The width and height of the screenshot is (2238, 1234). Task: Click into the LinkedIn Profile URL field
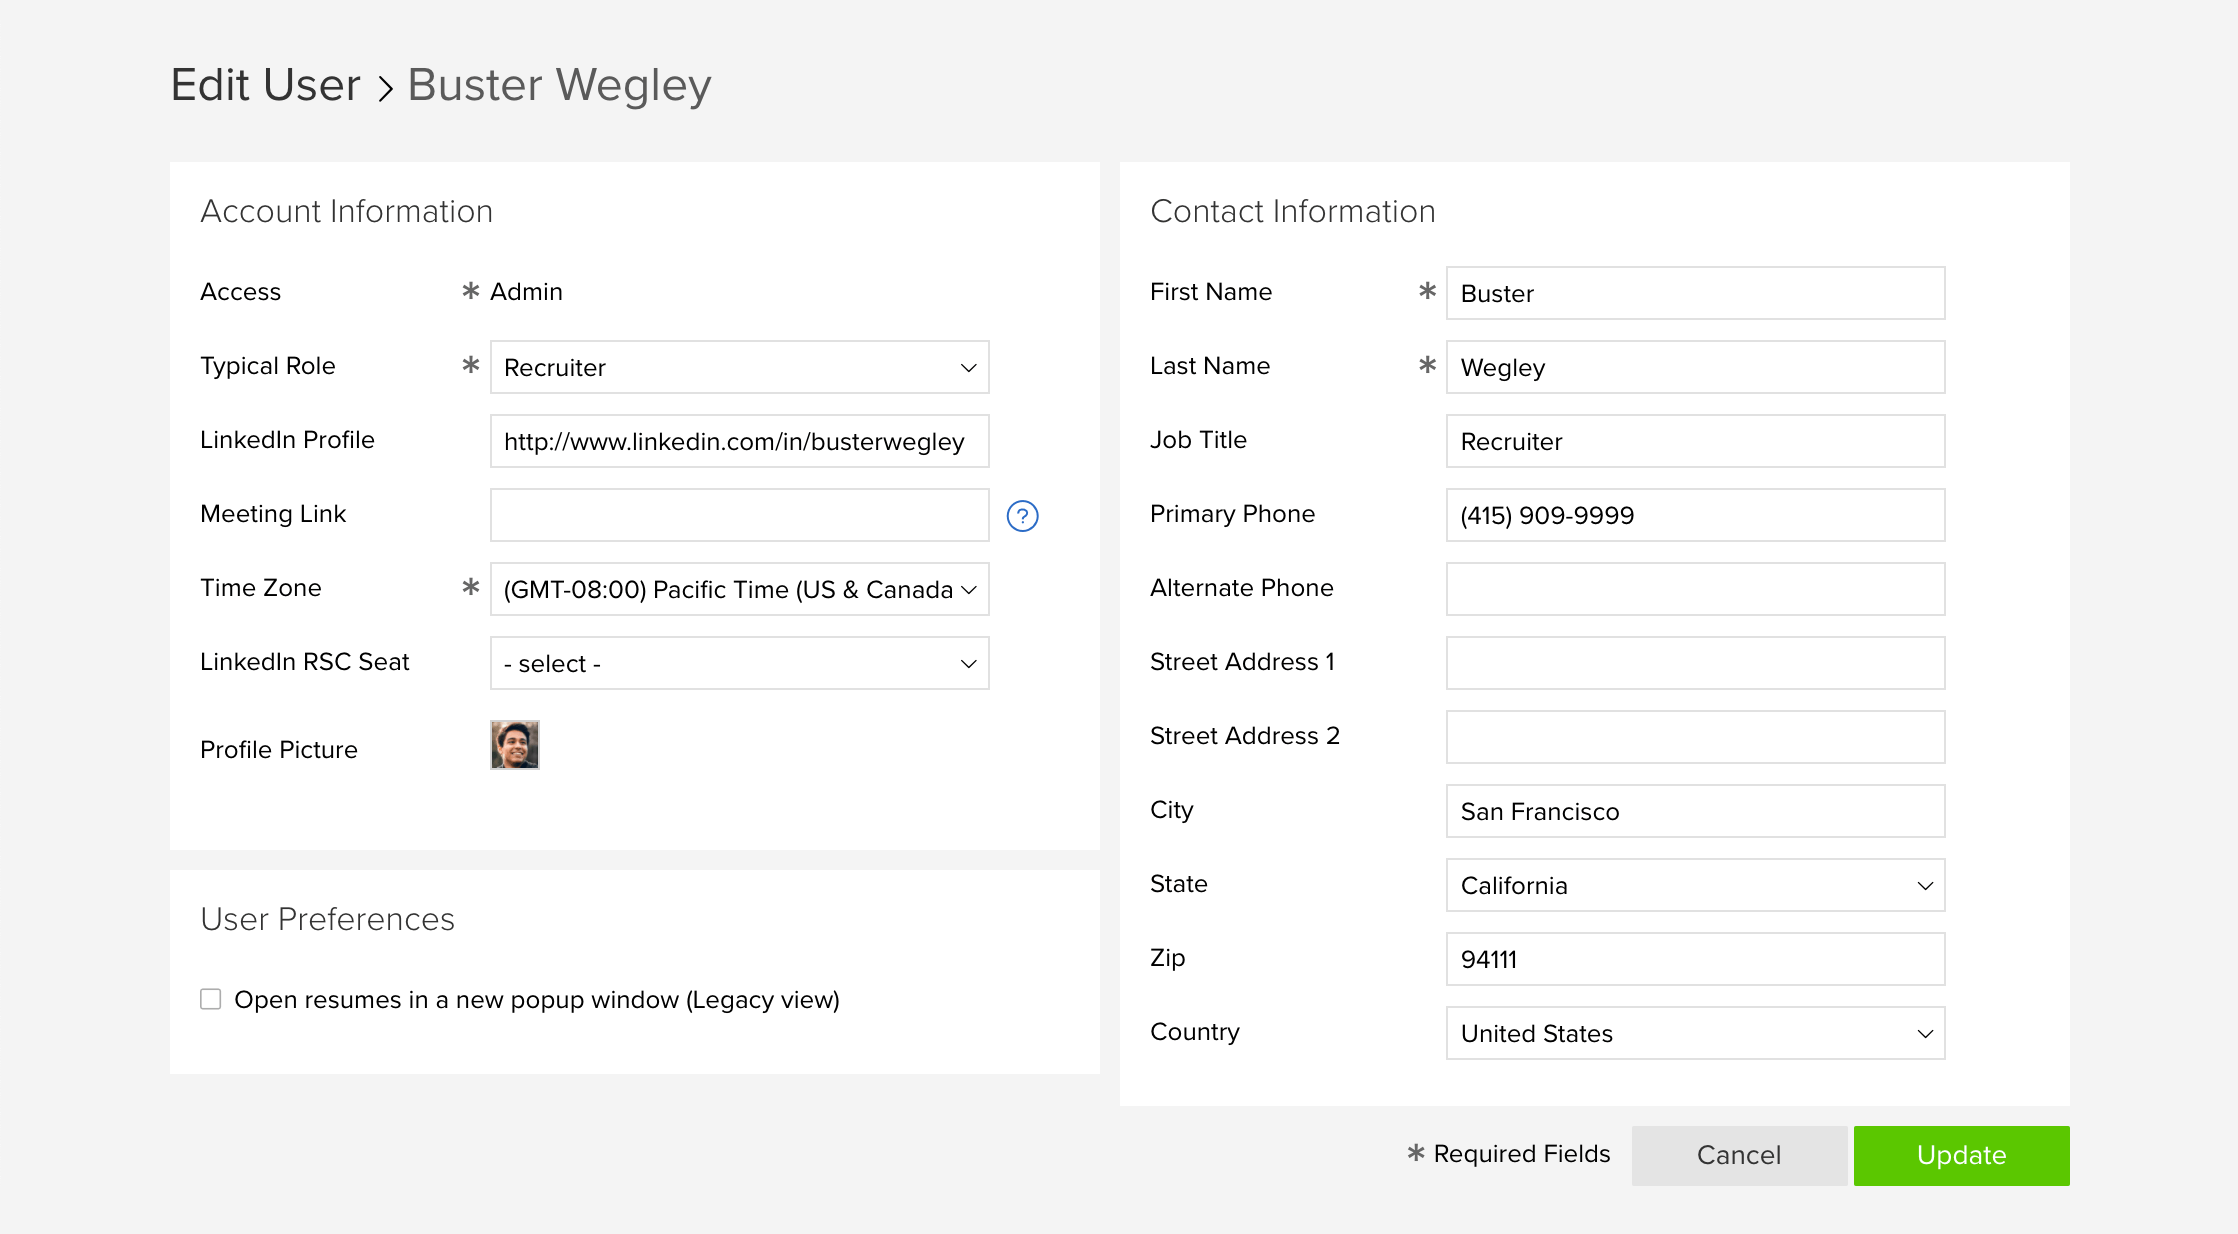click(739, 441)
